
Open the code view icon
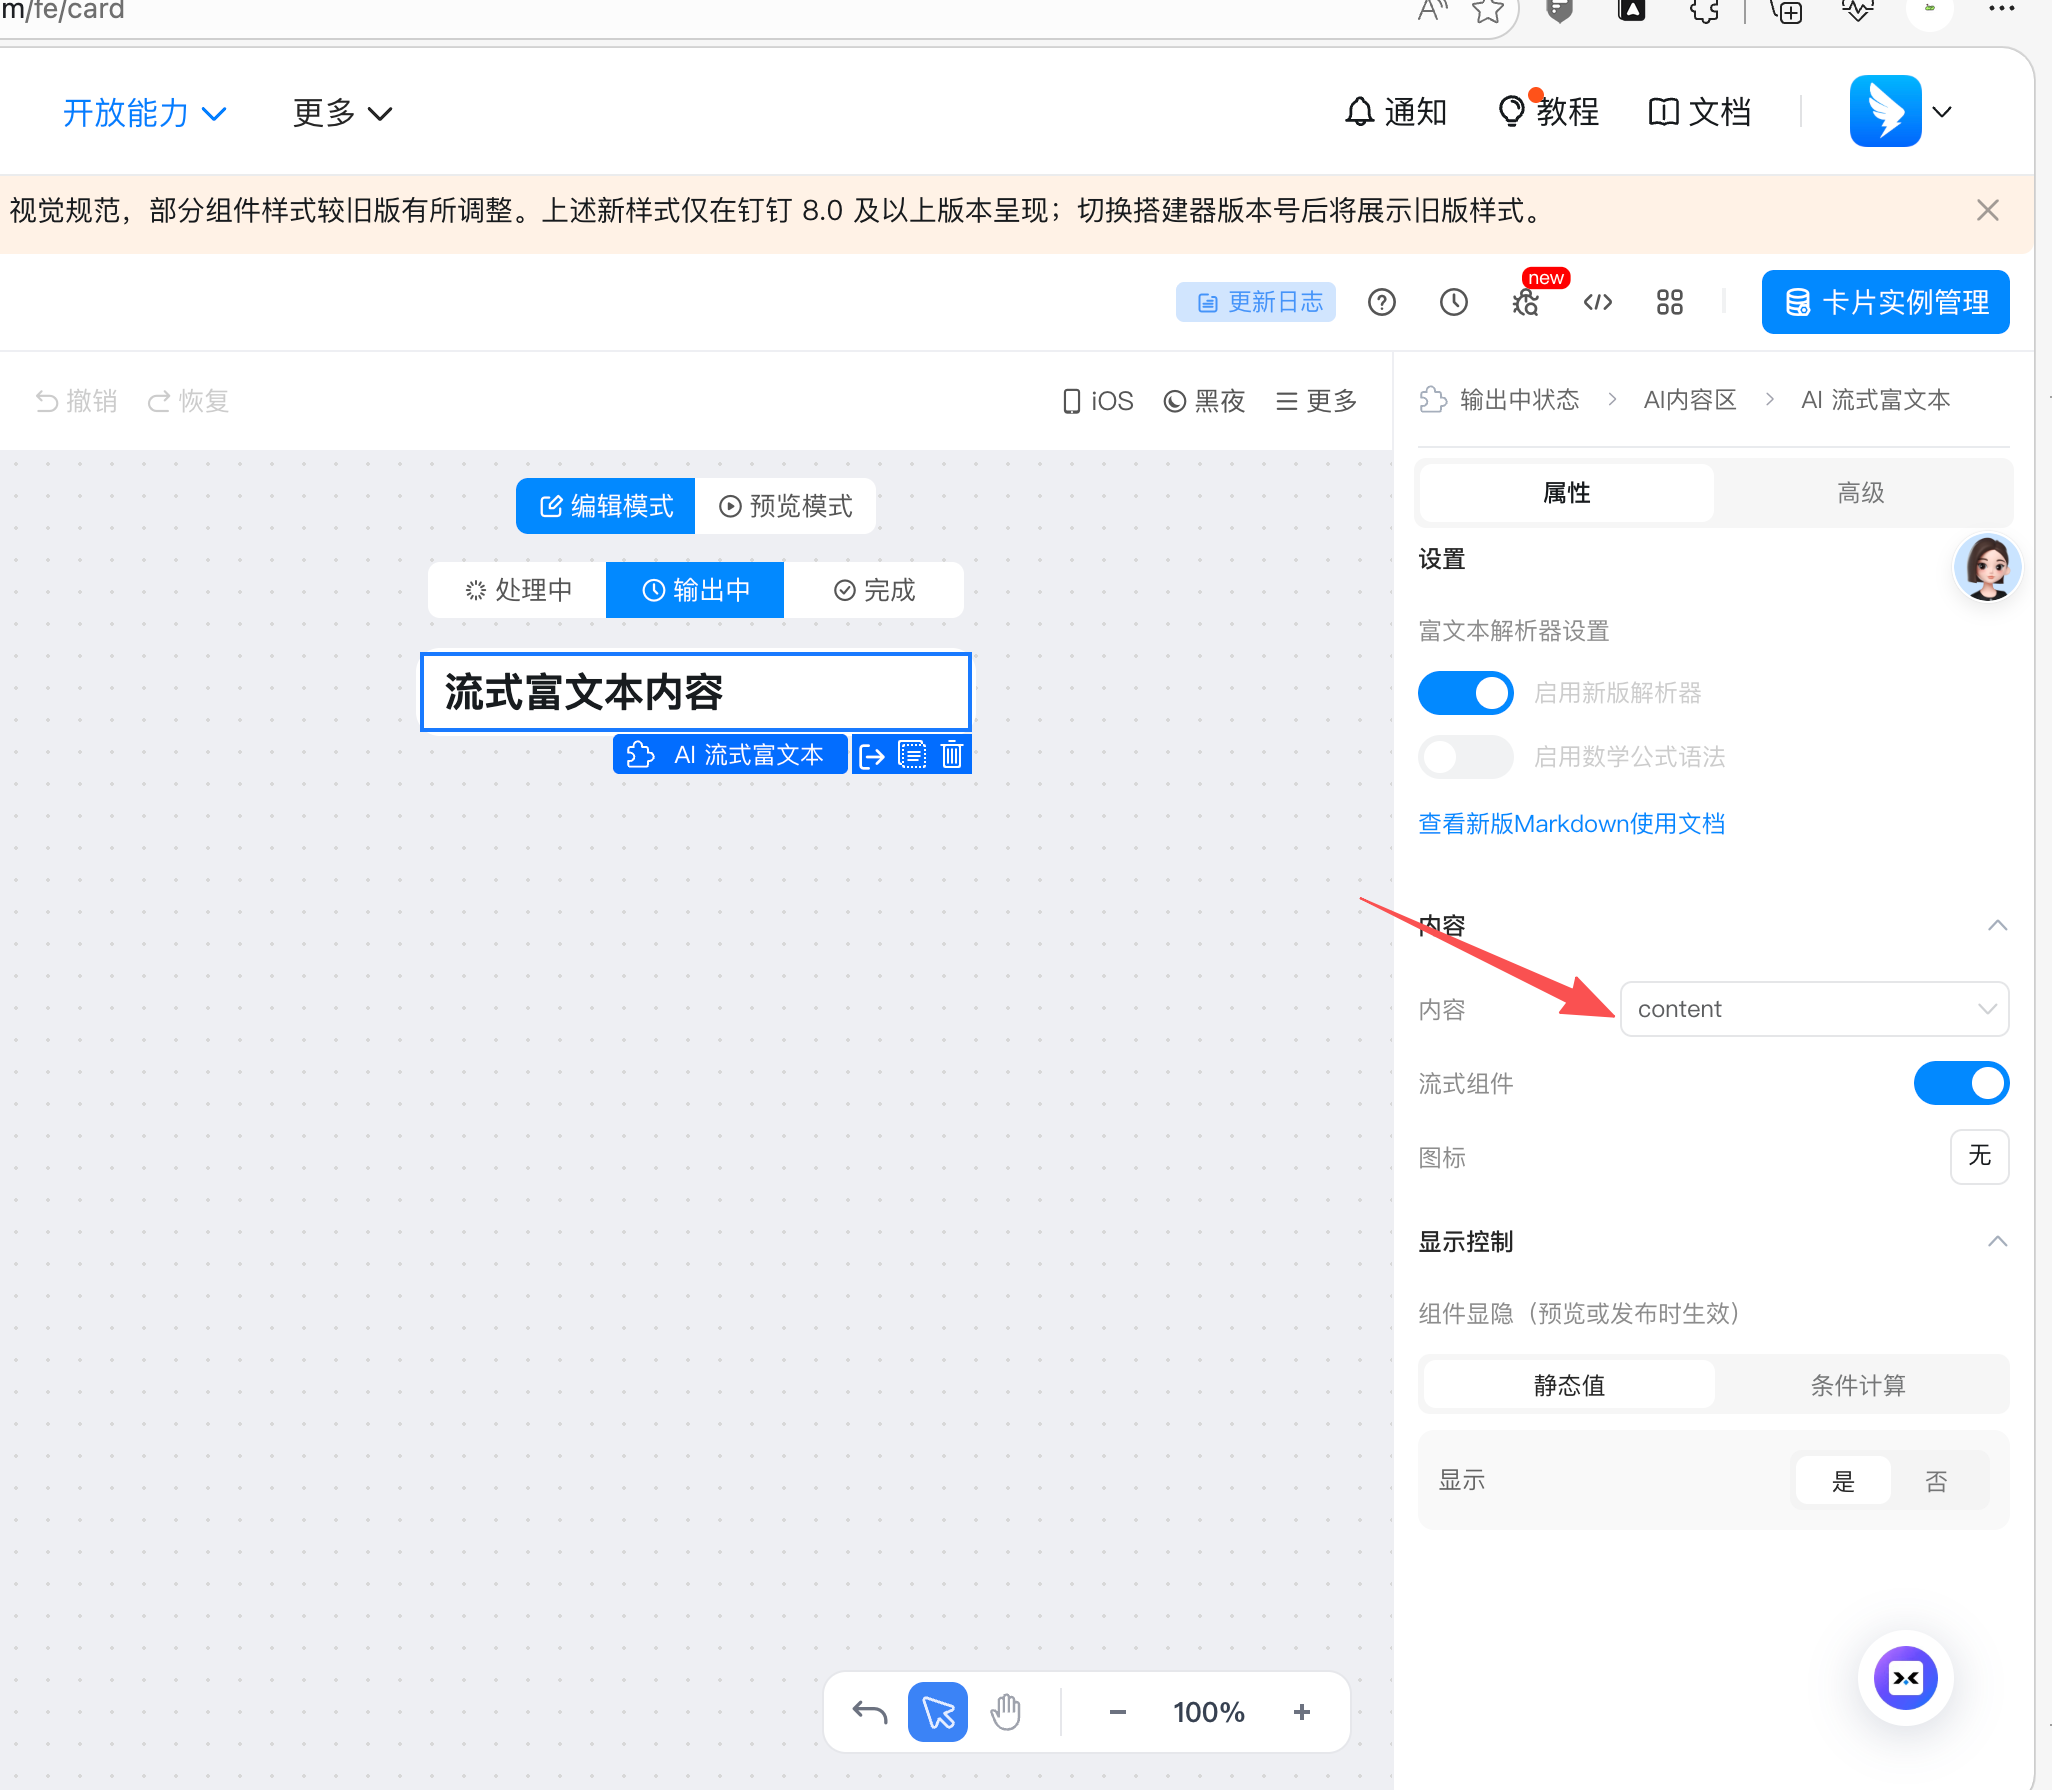pos(1598,302)
